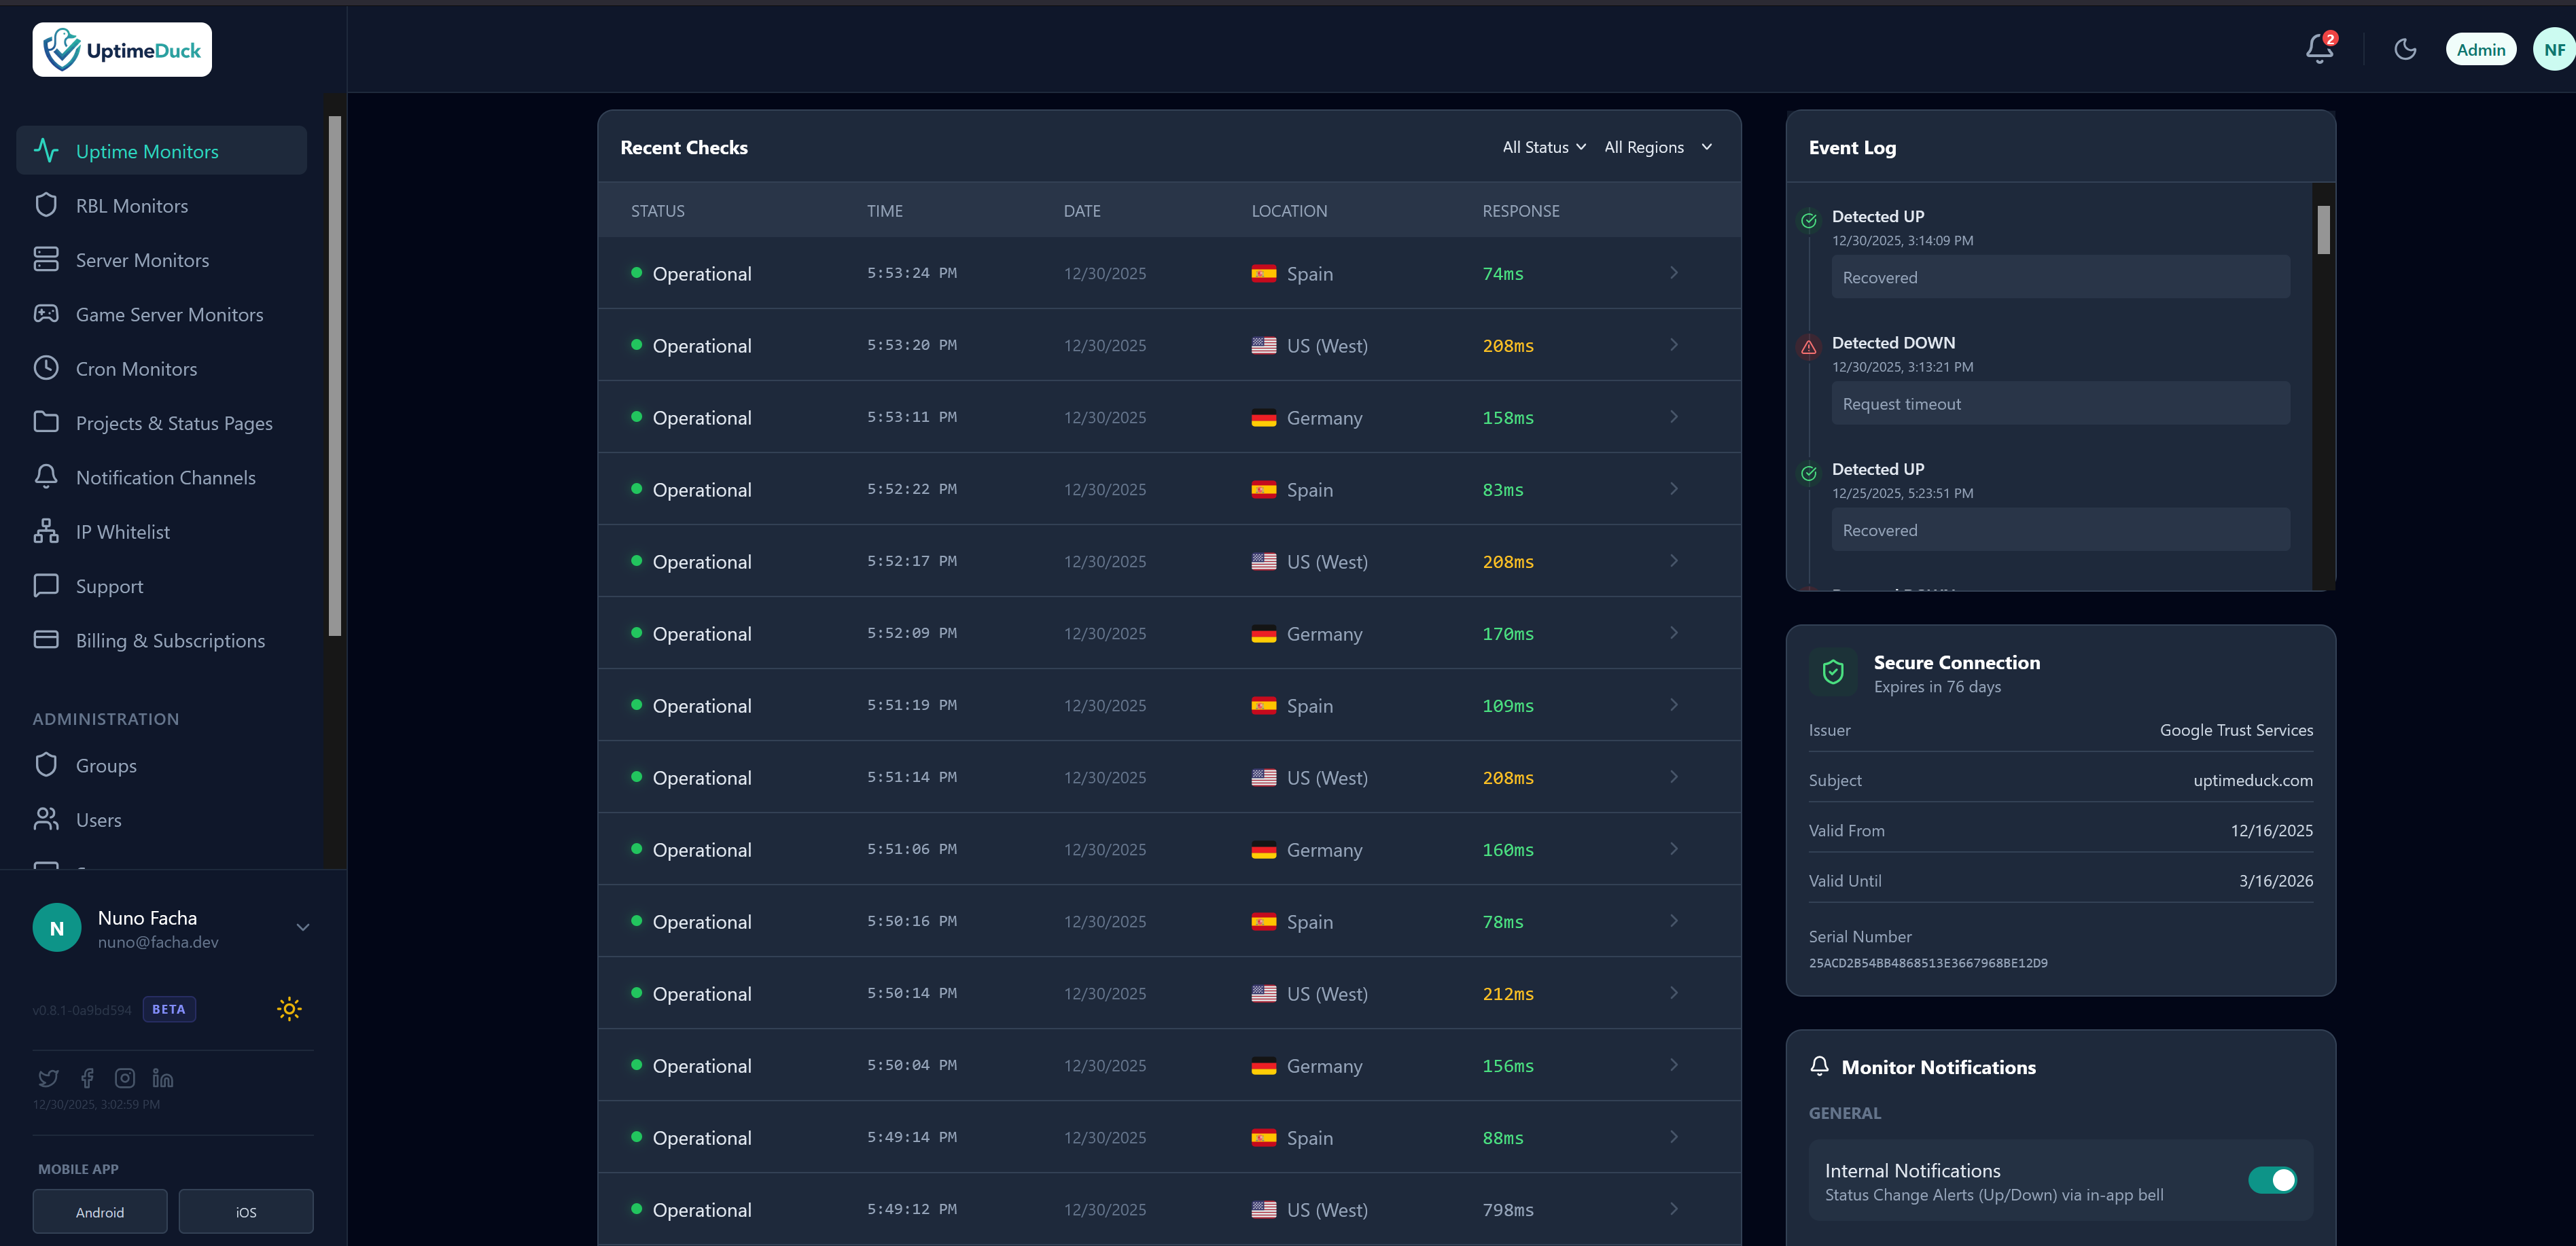Click the Event Log scrollbar thumb
This screenshot has height=1246, width=2576.
[2323, 230]
